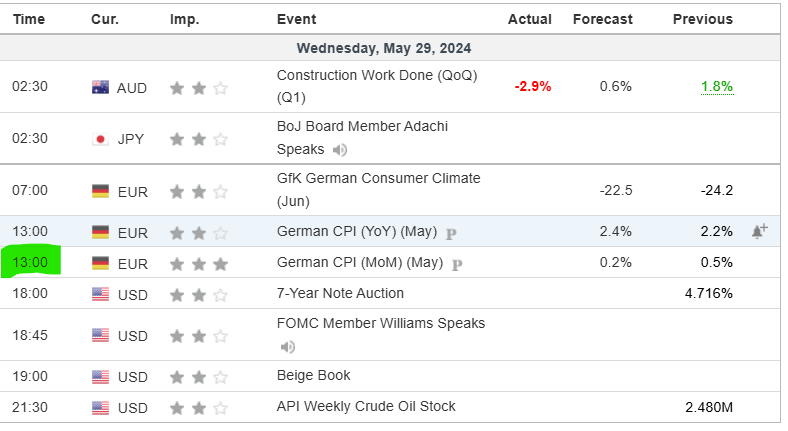Click the US flag icon on Beige Book row
The height and width of the screenshot is (431, 788).
[x=100, y=376]
